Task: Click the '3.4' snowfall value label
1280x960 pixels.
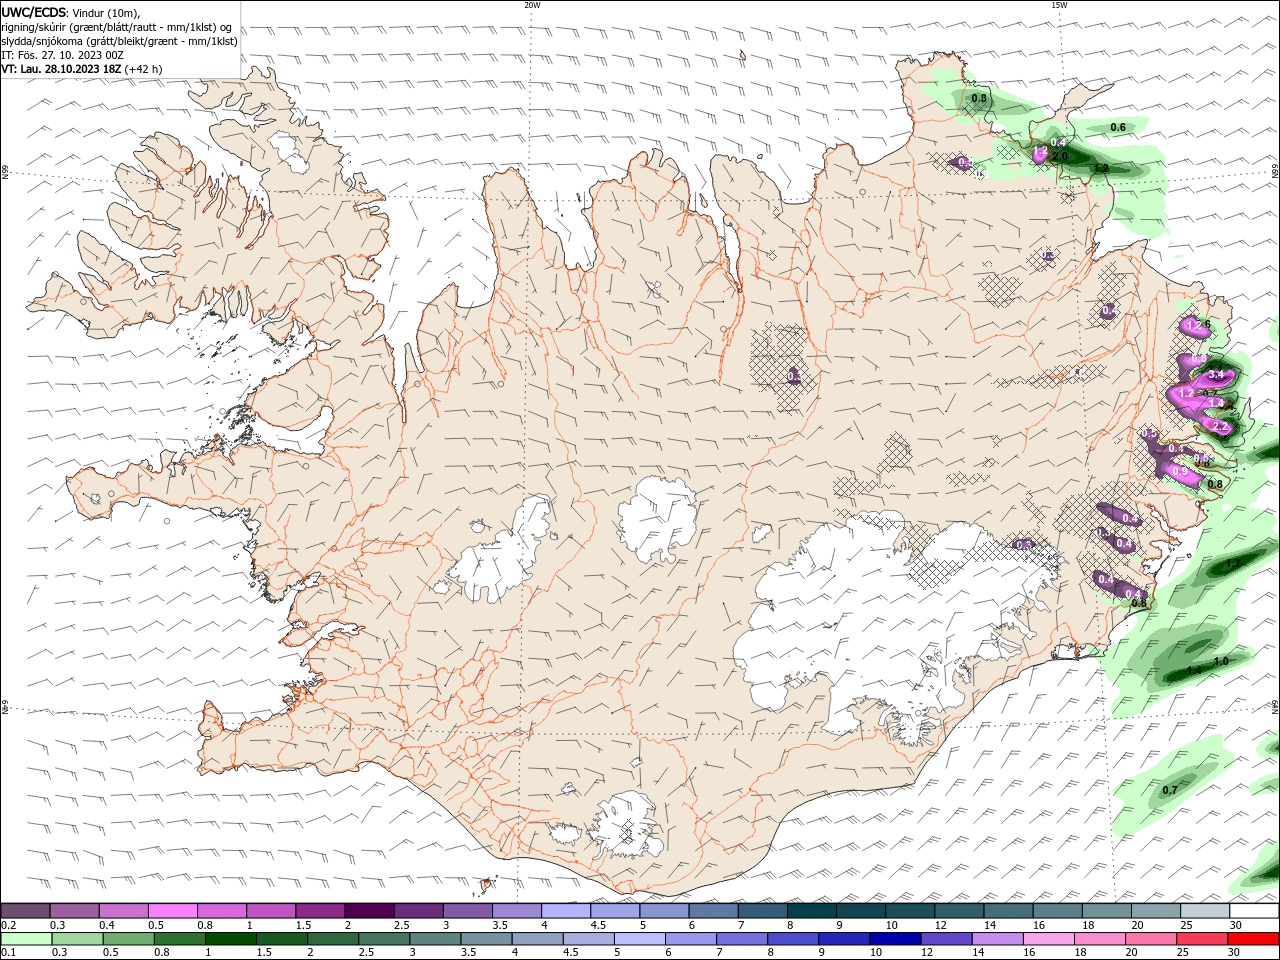Action: point(1216,375)
